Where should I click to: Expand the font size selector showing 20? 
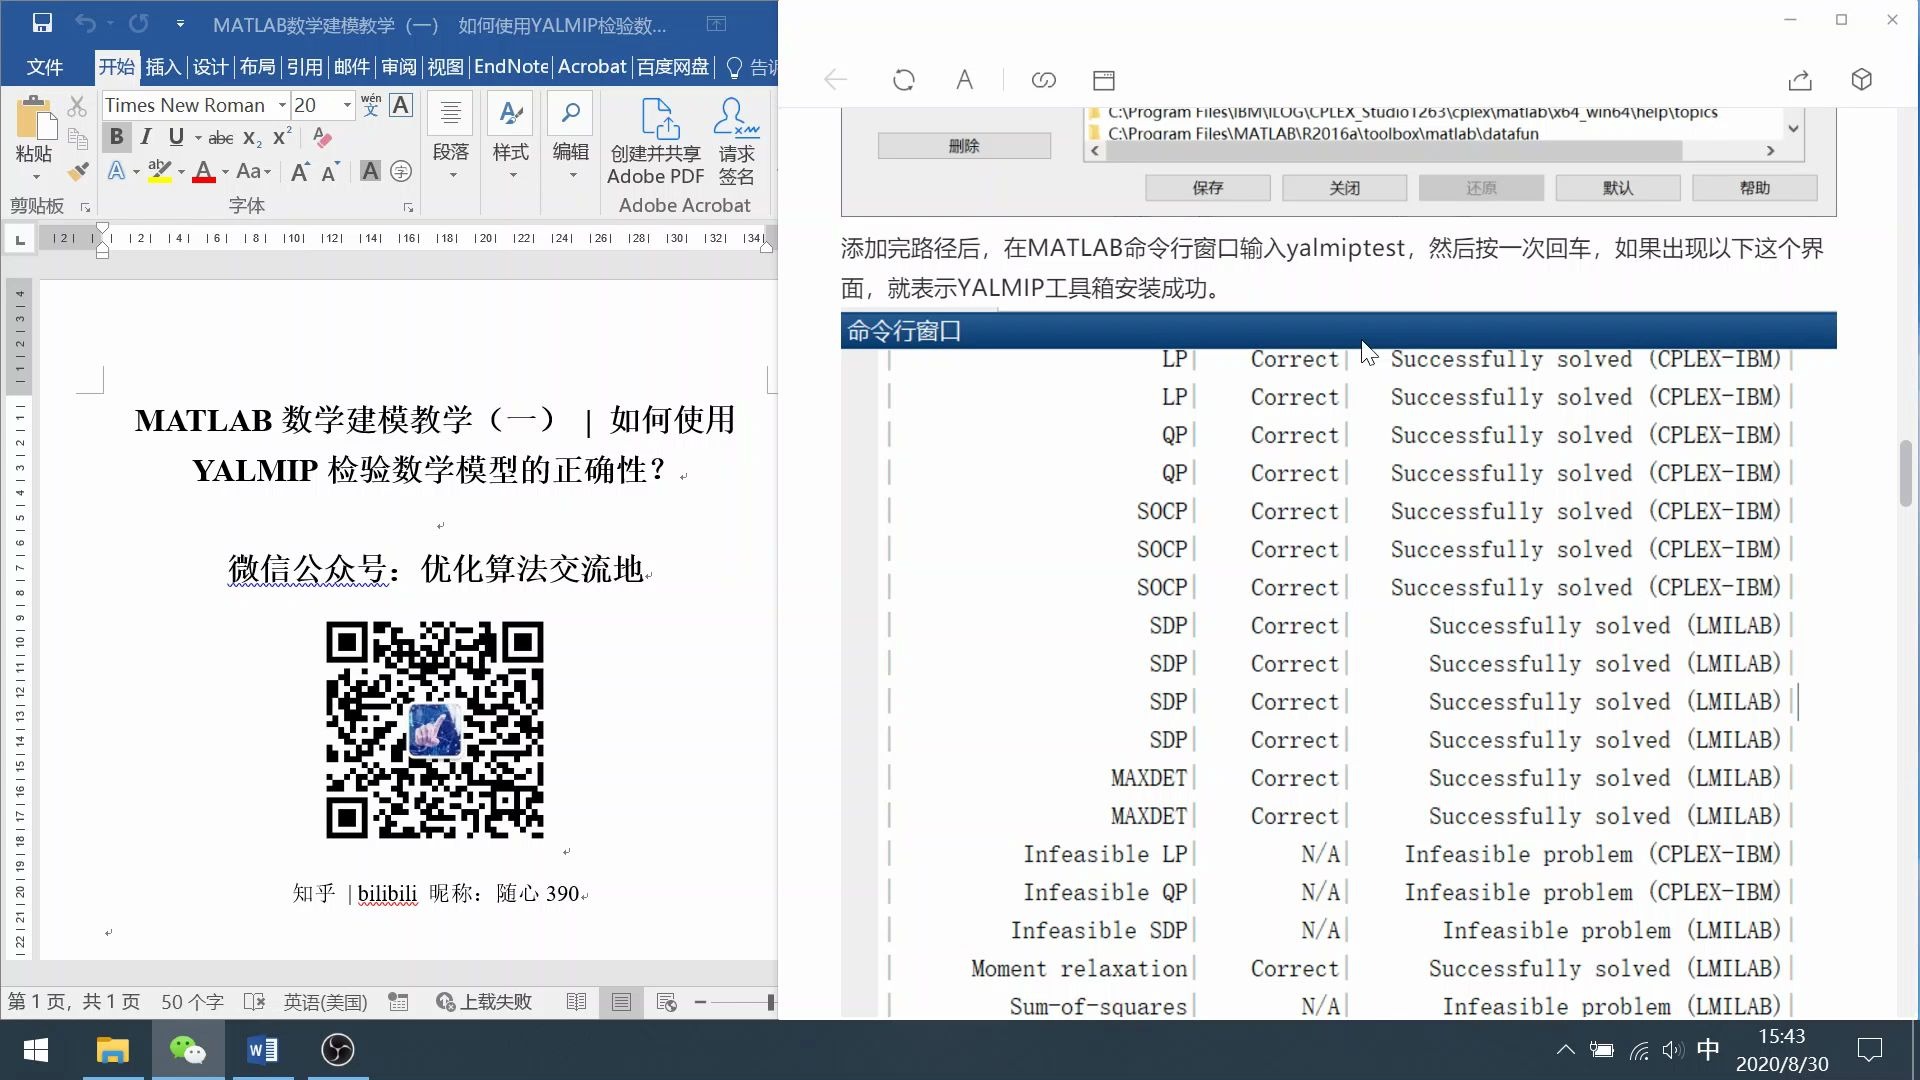point(345,105)
